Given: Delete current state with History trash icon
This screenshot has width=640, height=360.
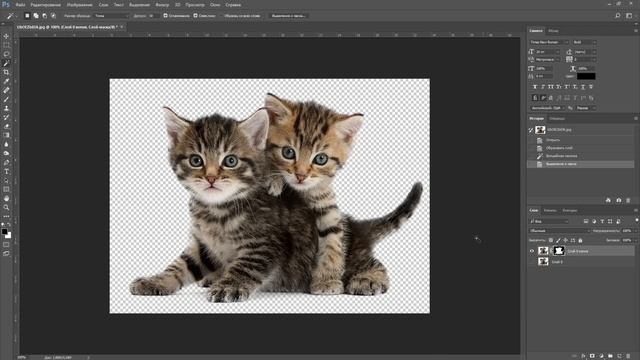Looking at the screenshot, I should point(628,200).
